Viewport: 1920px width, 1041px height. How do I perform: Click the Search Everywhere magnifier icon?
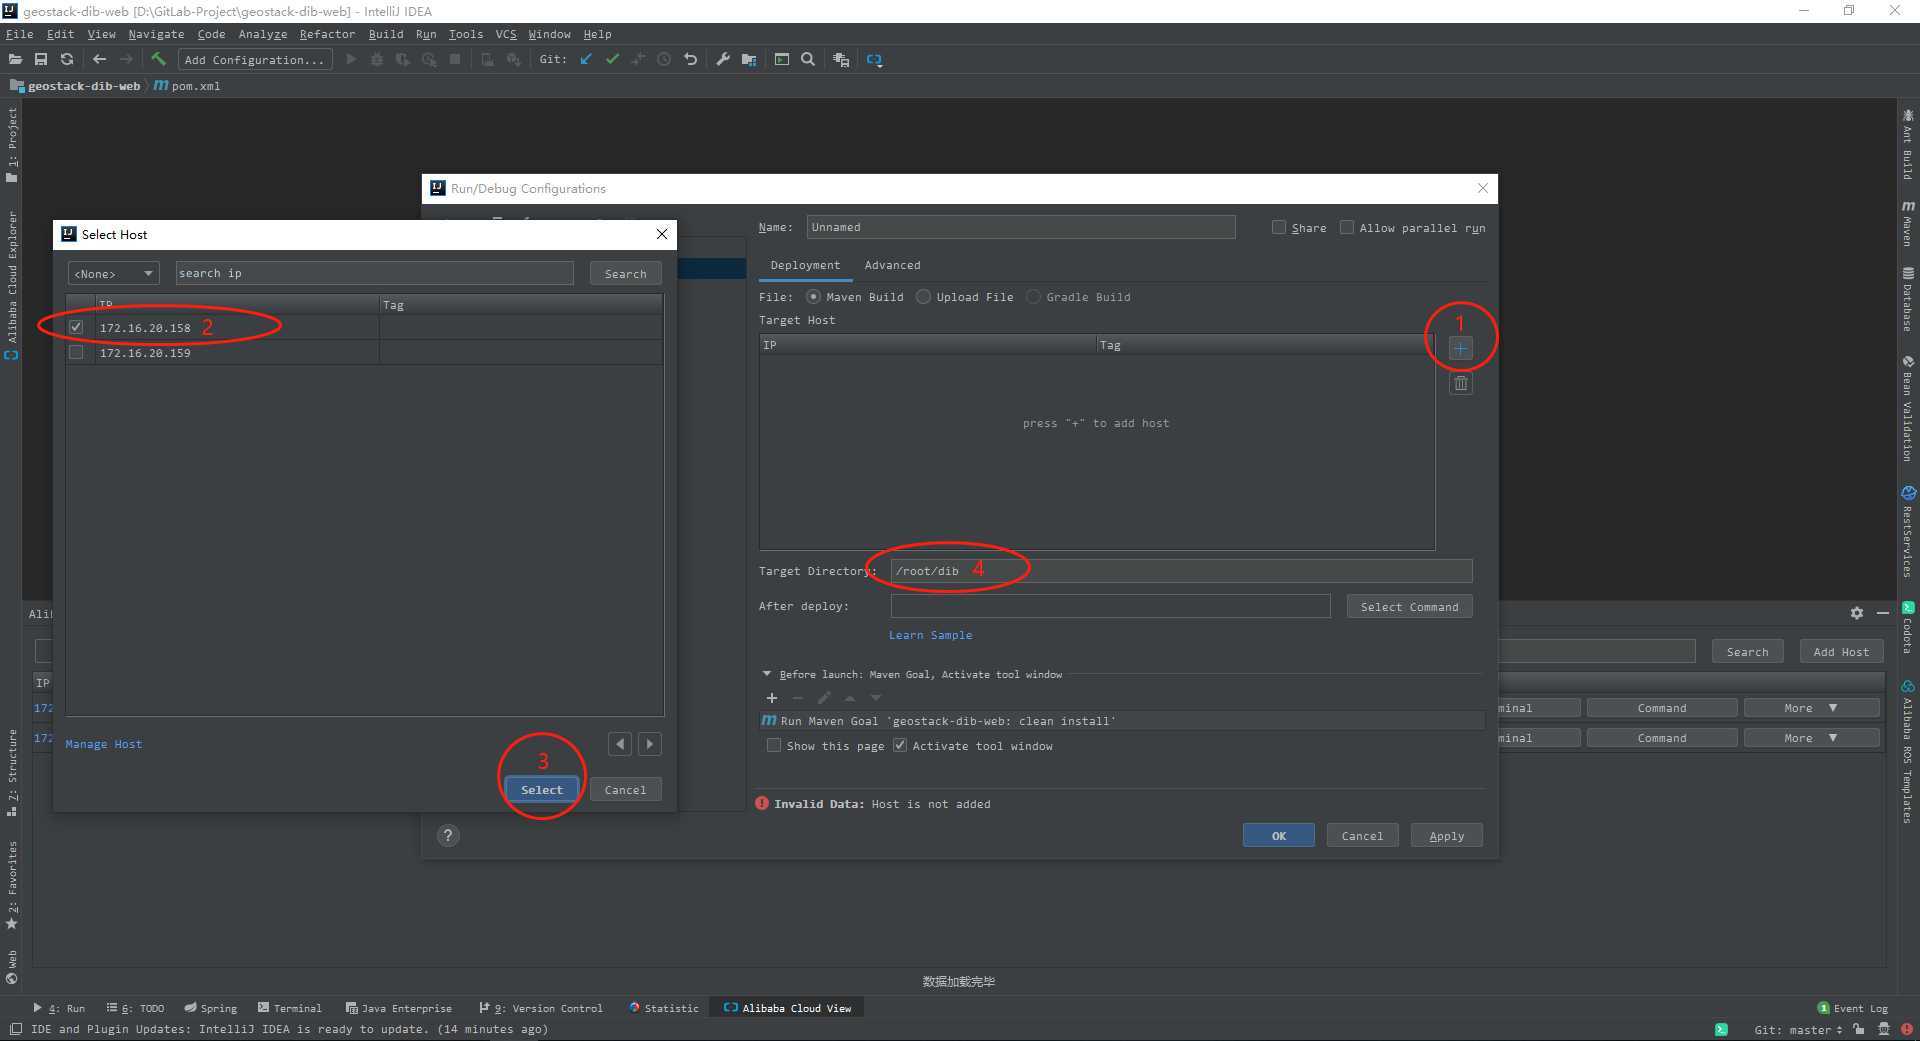[x=808, y=60]
